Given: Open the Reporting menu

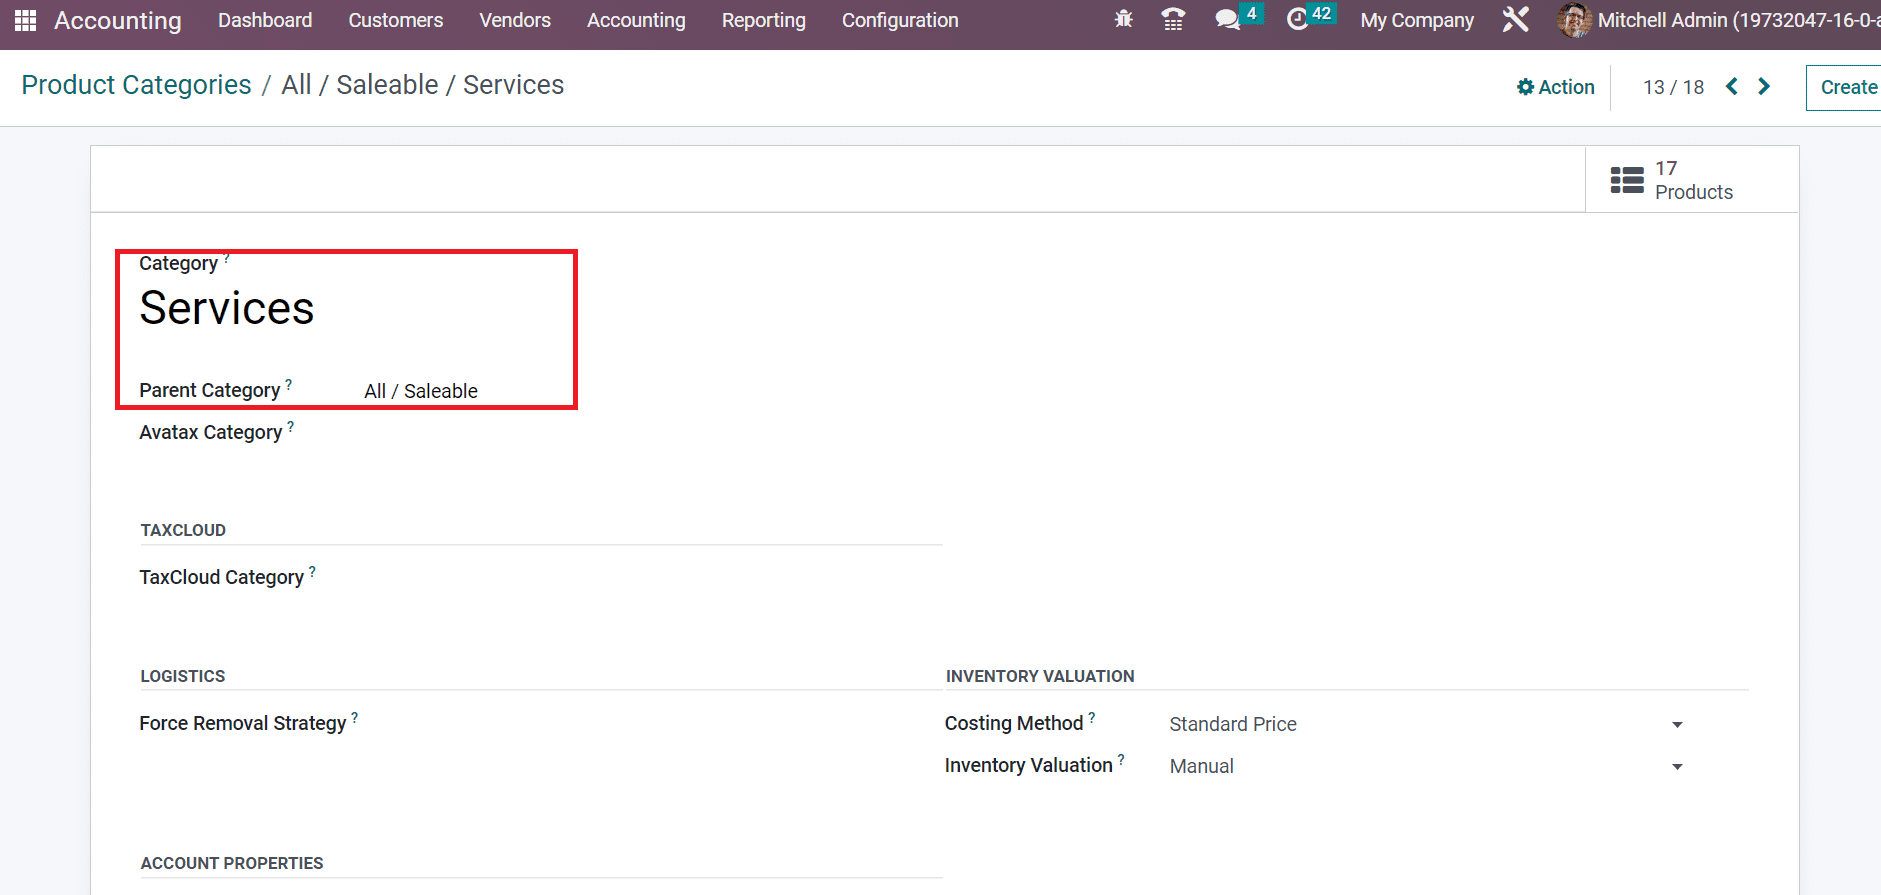Looking at the screenshot, I should point(764,20).
